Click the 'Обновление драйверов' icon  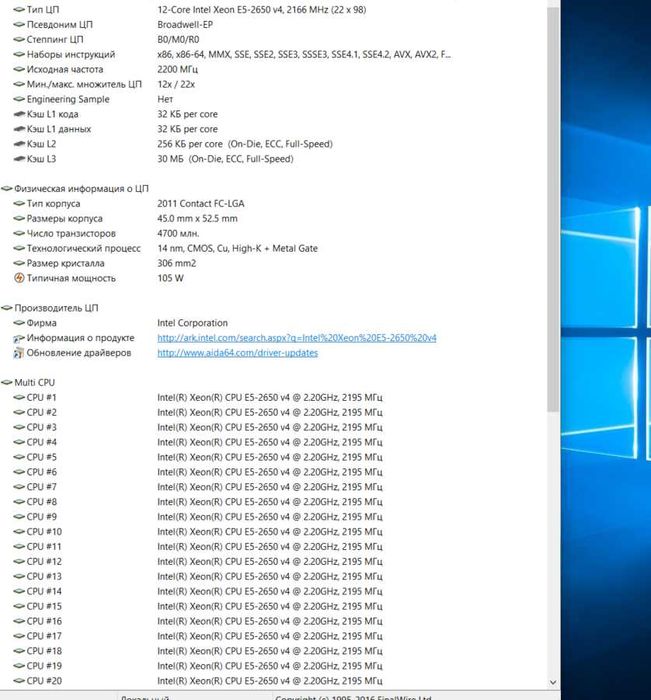pyautogui.click(x=19, y=353)
